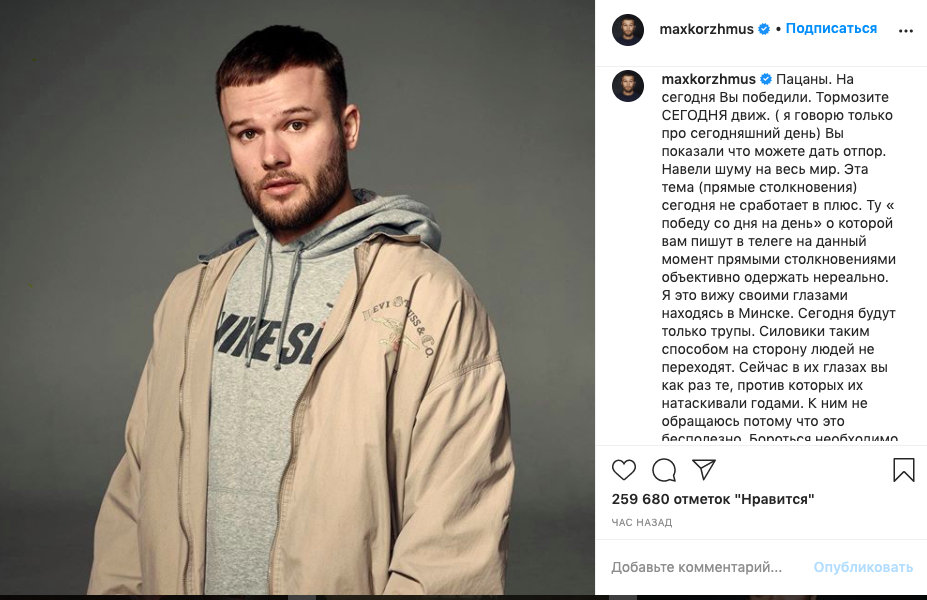Like the post with the heart icon
927x600 pixels.
point(624,470)
